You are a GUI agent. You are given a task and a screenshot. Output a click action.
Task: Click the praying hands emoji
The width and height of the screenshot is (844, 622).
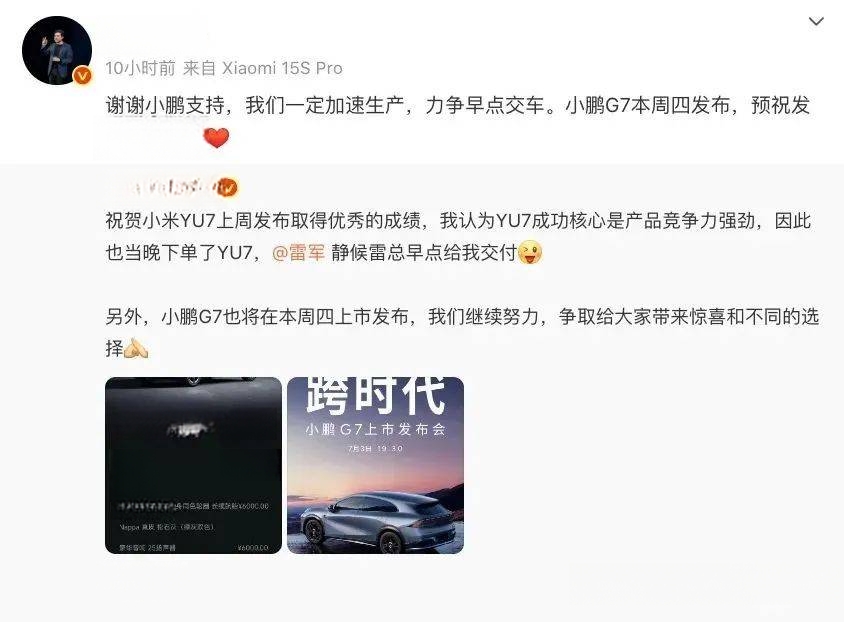tap(136, 349)
